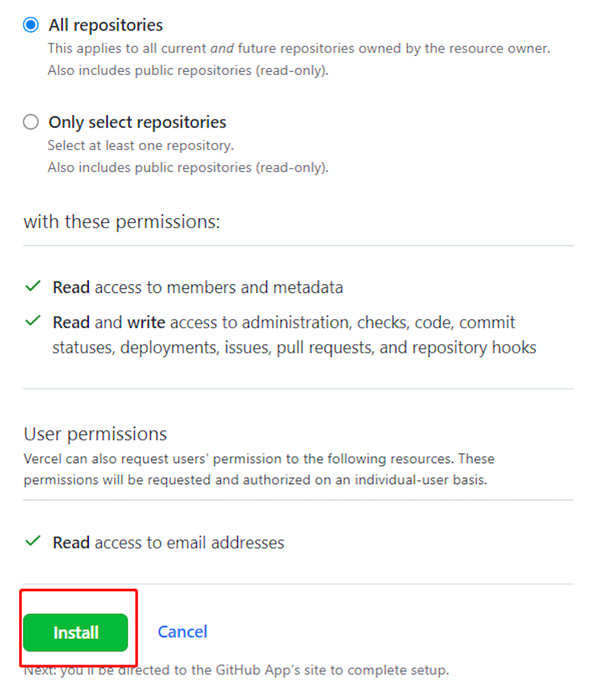Click checkmark beside Read and write access
The width and height of the screenshot is (600, 685).
(x=33, y=321)
